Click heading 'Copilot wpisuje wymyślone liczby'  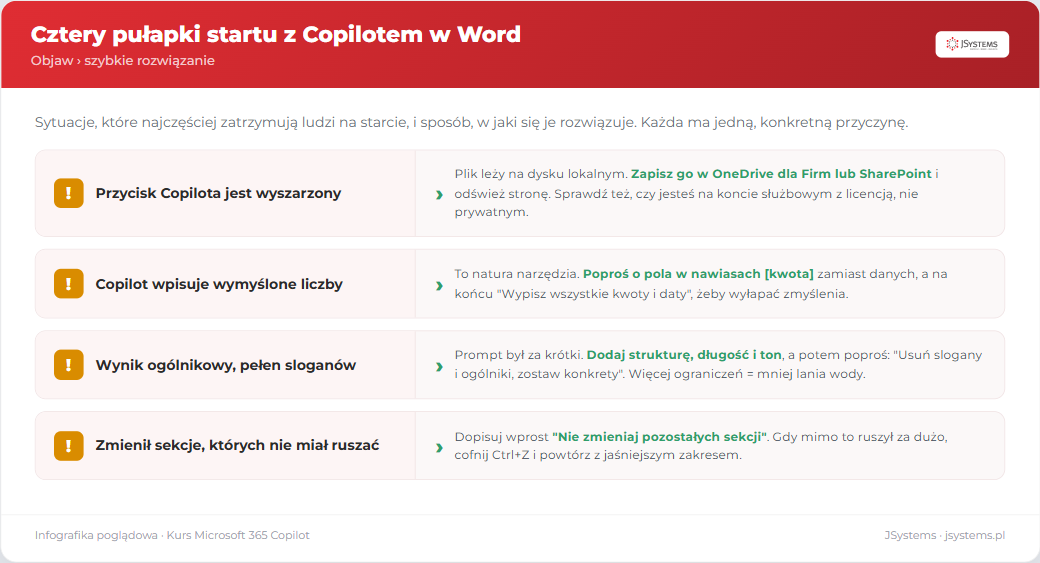click(x=219, y=284)
